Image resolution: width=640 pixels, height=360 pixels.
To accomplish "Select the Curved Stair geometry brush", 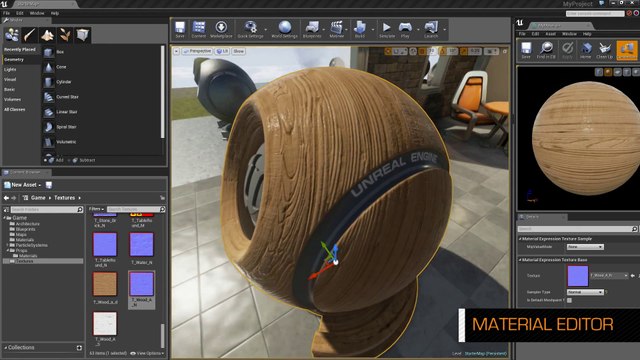I will click(x=67, y=97).
